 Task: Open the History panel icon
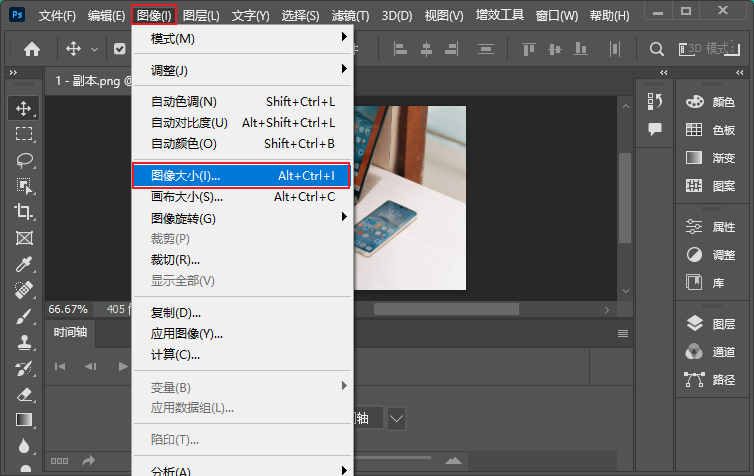click(x=655, y=101)
